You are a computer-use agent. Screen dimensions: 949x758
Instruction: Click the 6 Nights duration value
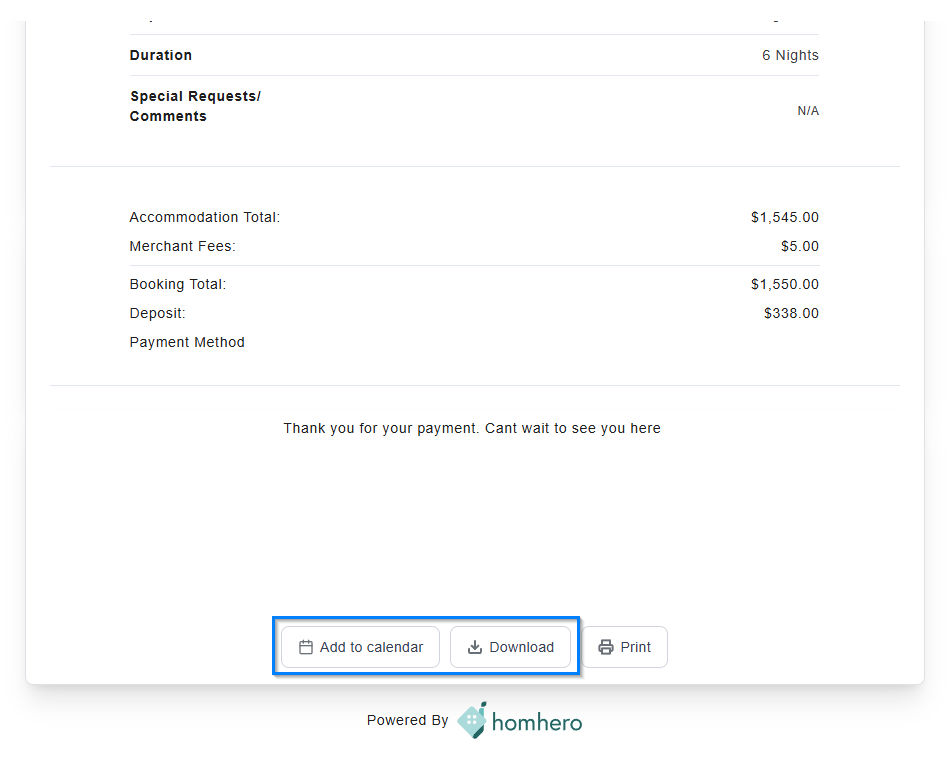(790, 55)
